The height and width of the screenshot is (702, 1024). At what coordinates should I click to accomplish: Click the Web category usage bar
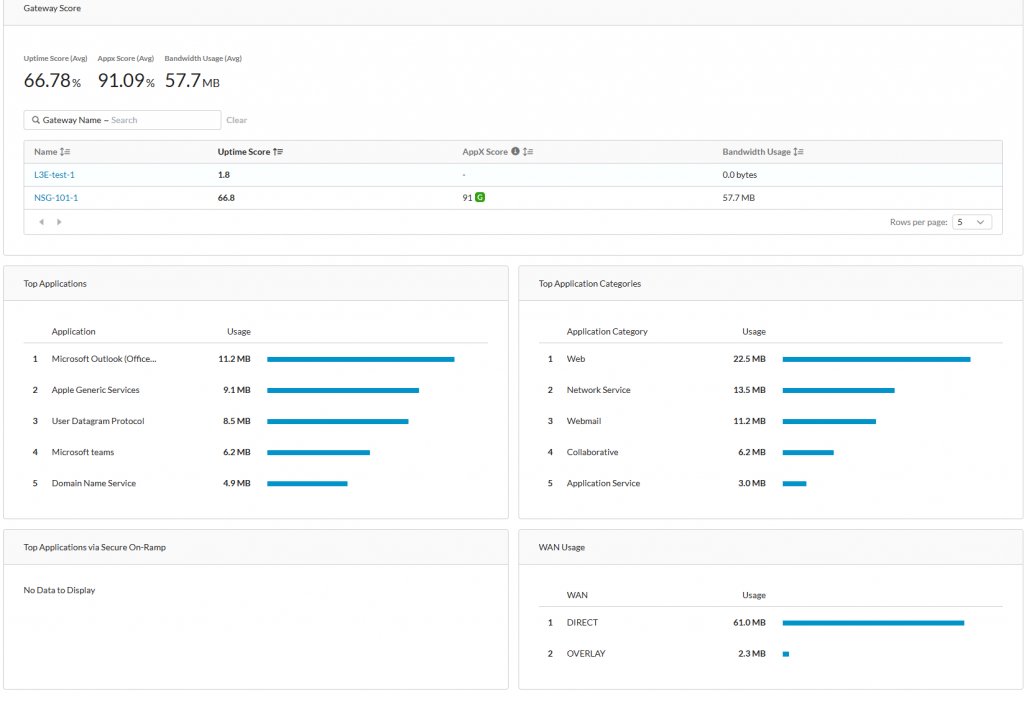coord(876,359)
